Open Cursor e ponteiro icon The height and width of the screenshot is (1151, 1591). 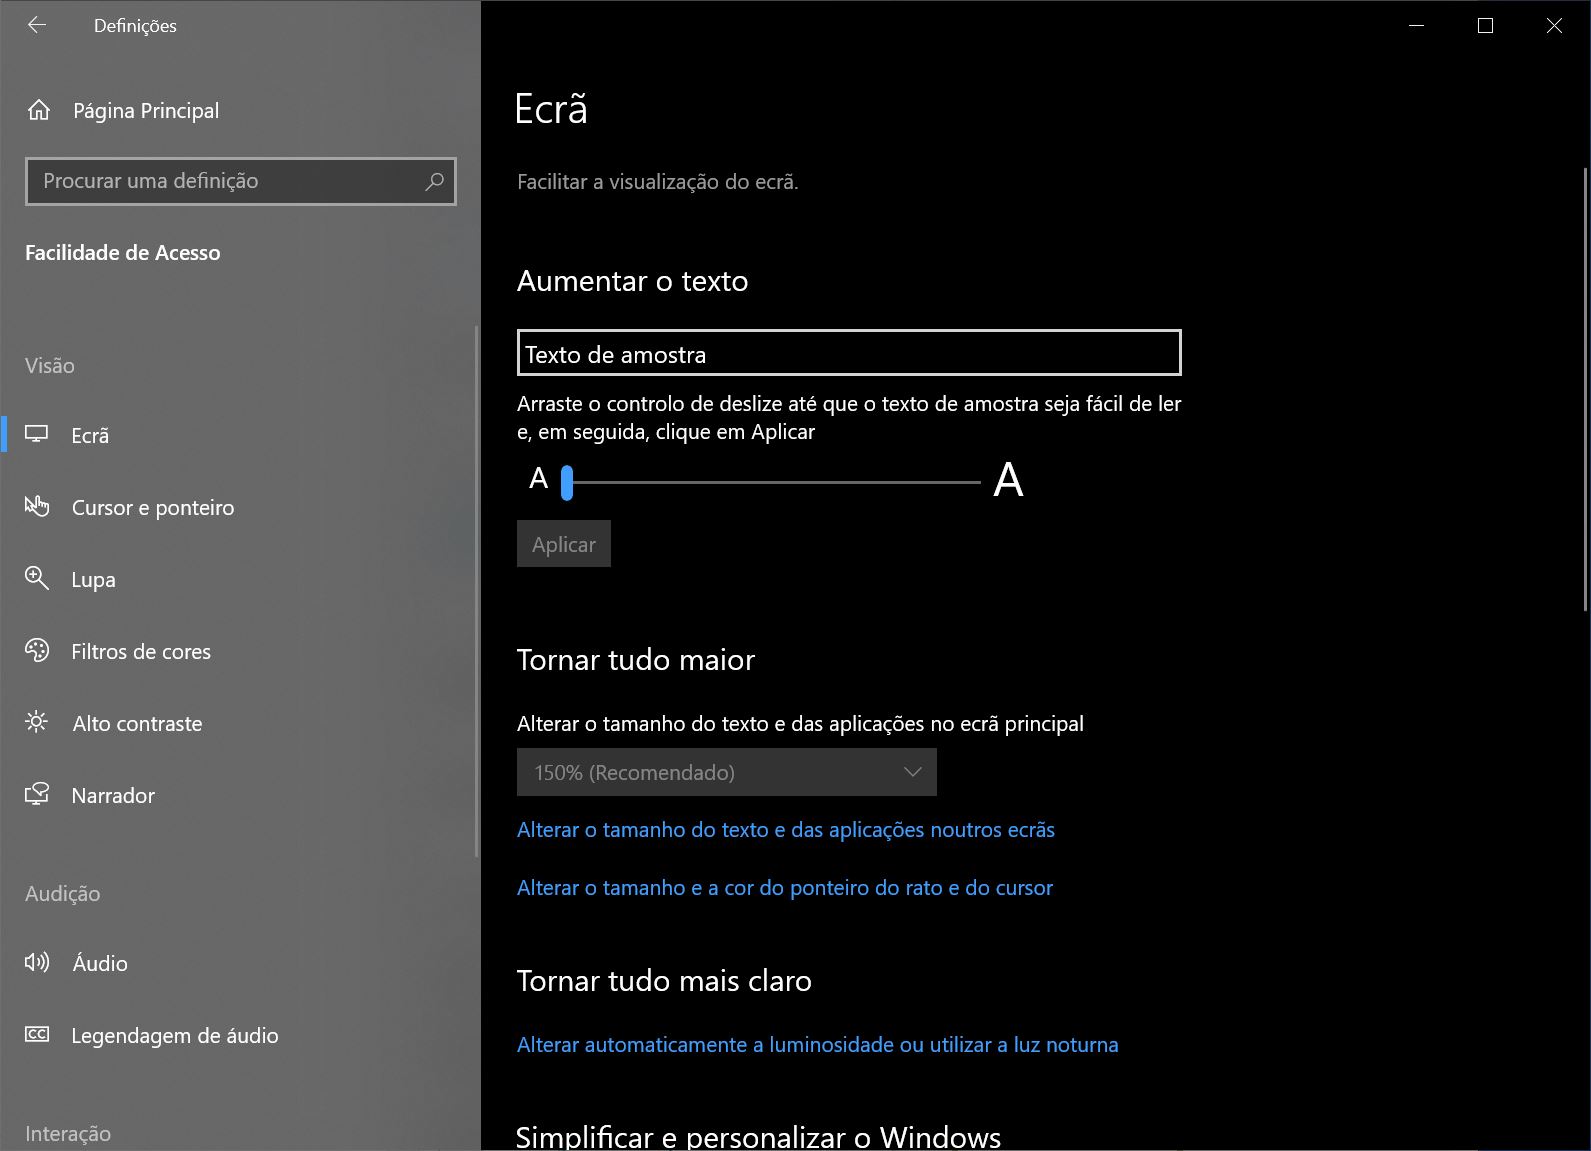[37, 507]
